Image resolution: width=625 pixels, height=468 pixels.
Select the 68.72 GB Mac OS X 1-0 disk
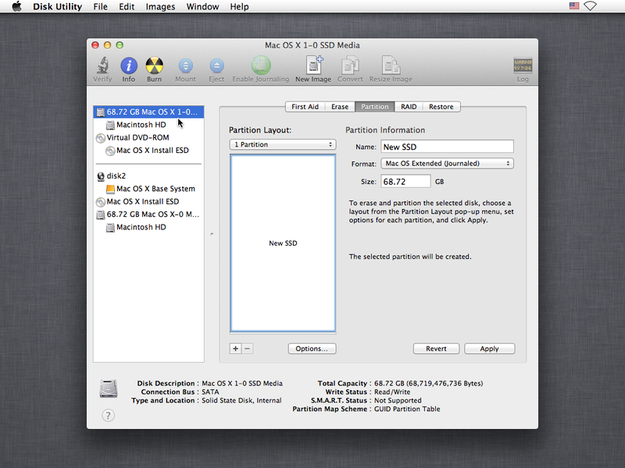coord(149,112)
